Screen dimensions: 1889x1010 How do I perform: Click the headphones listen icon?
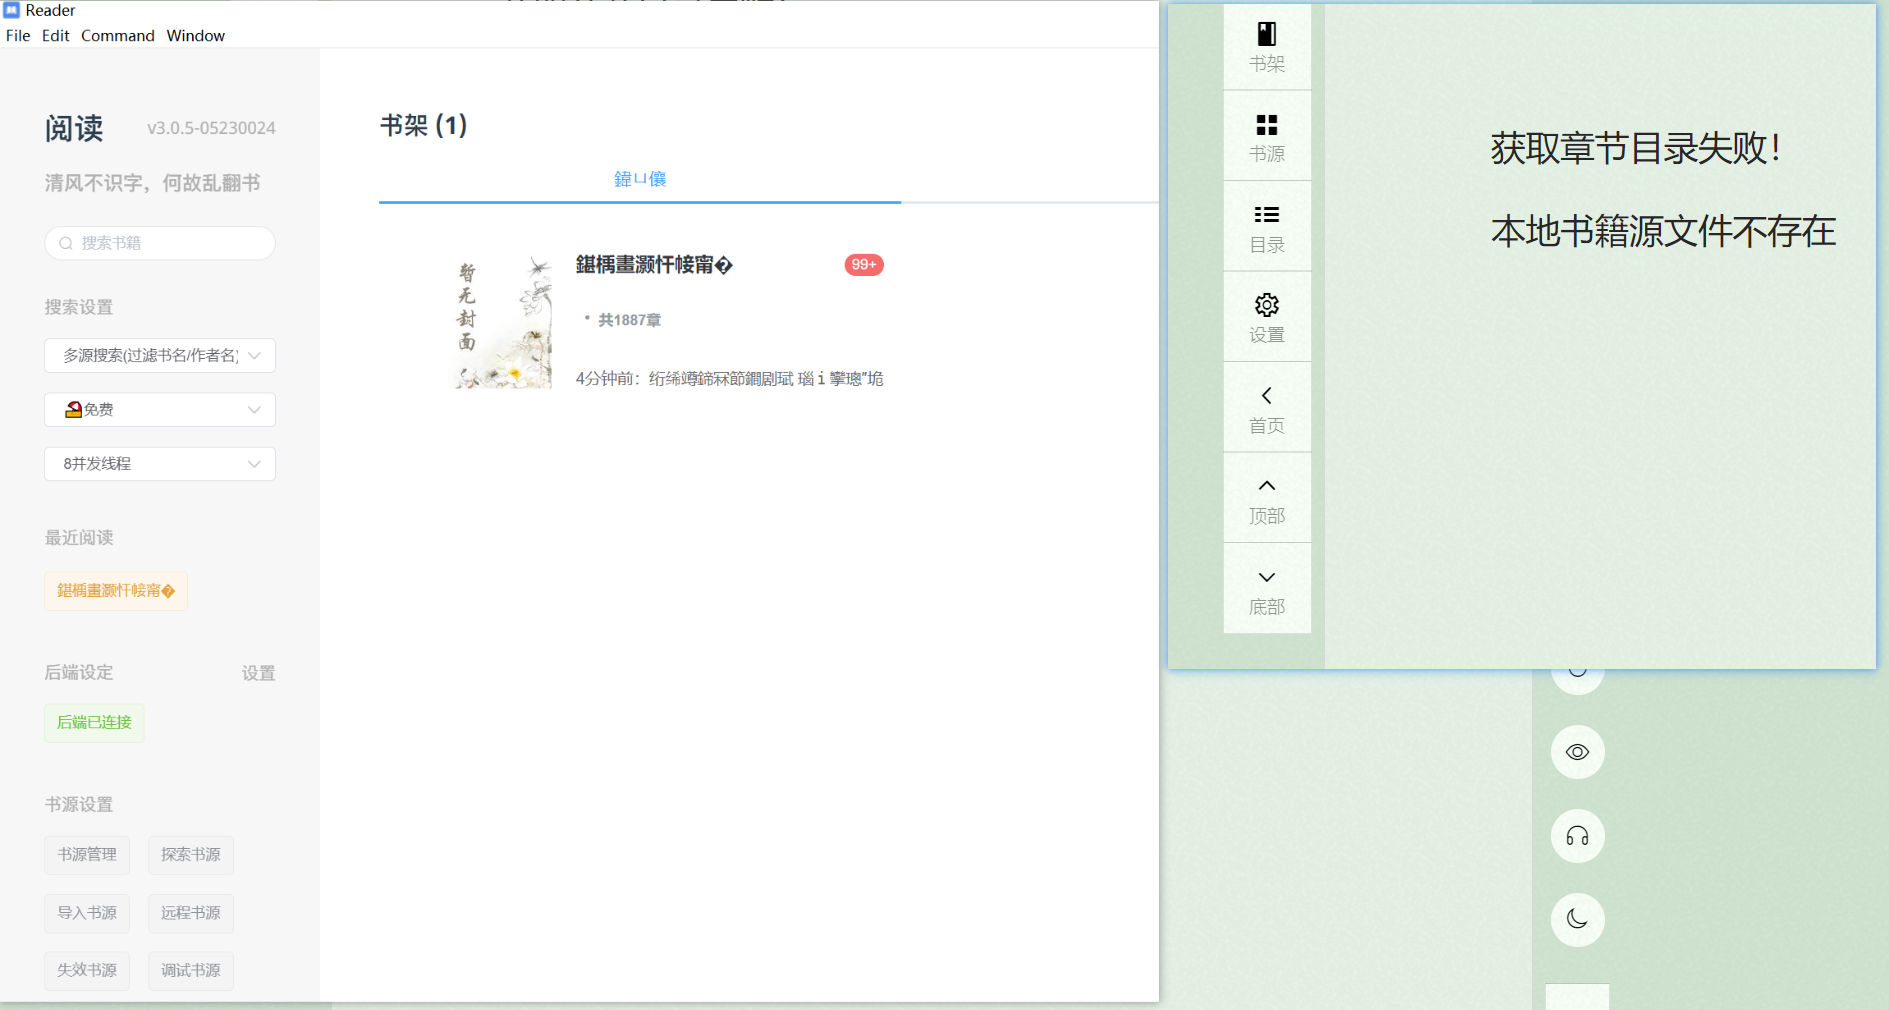(x=1577, y=836)
